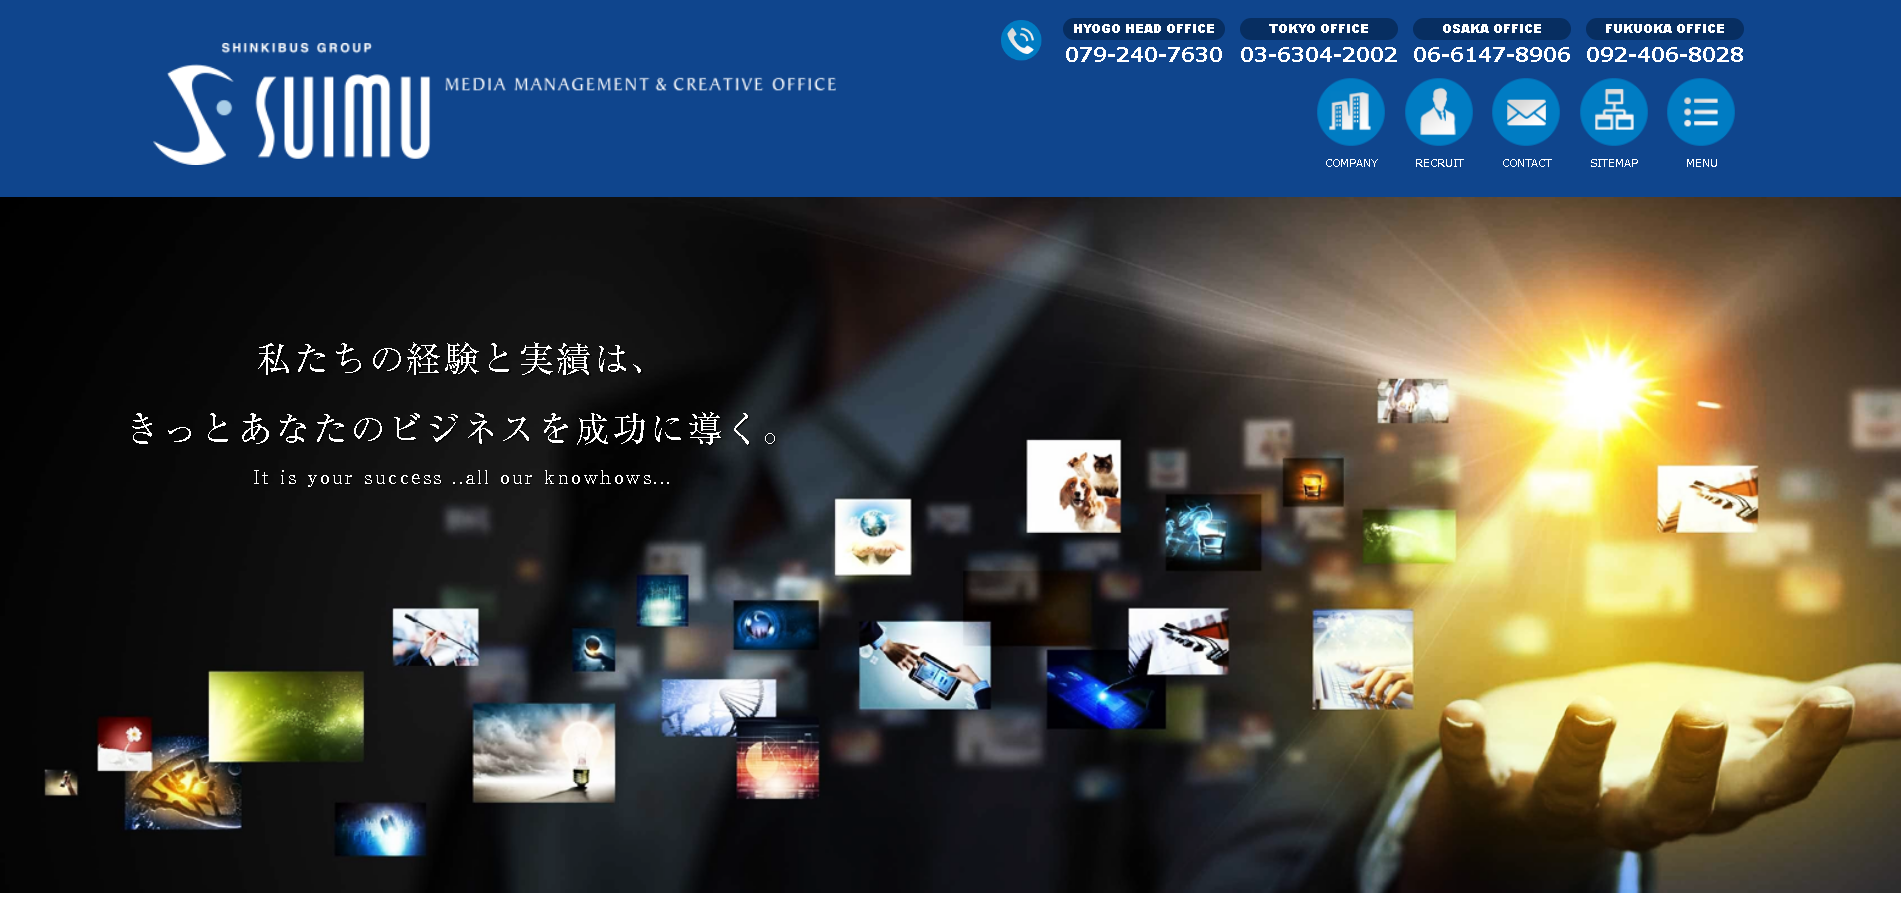
Task: Click the light bulb and clouds thumbnail
Action: tap(543, 752)
